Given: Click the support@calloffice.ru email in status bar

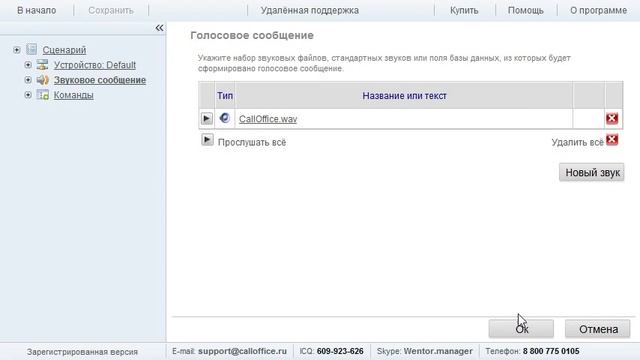Looking at the screenshot, I should click(x=242, y=351).
